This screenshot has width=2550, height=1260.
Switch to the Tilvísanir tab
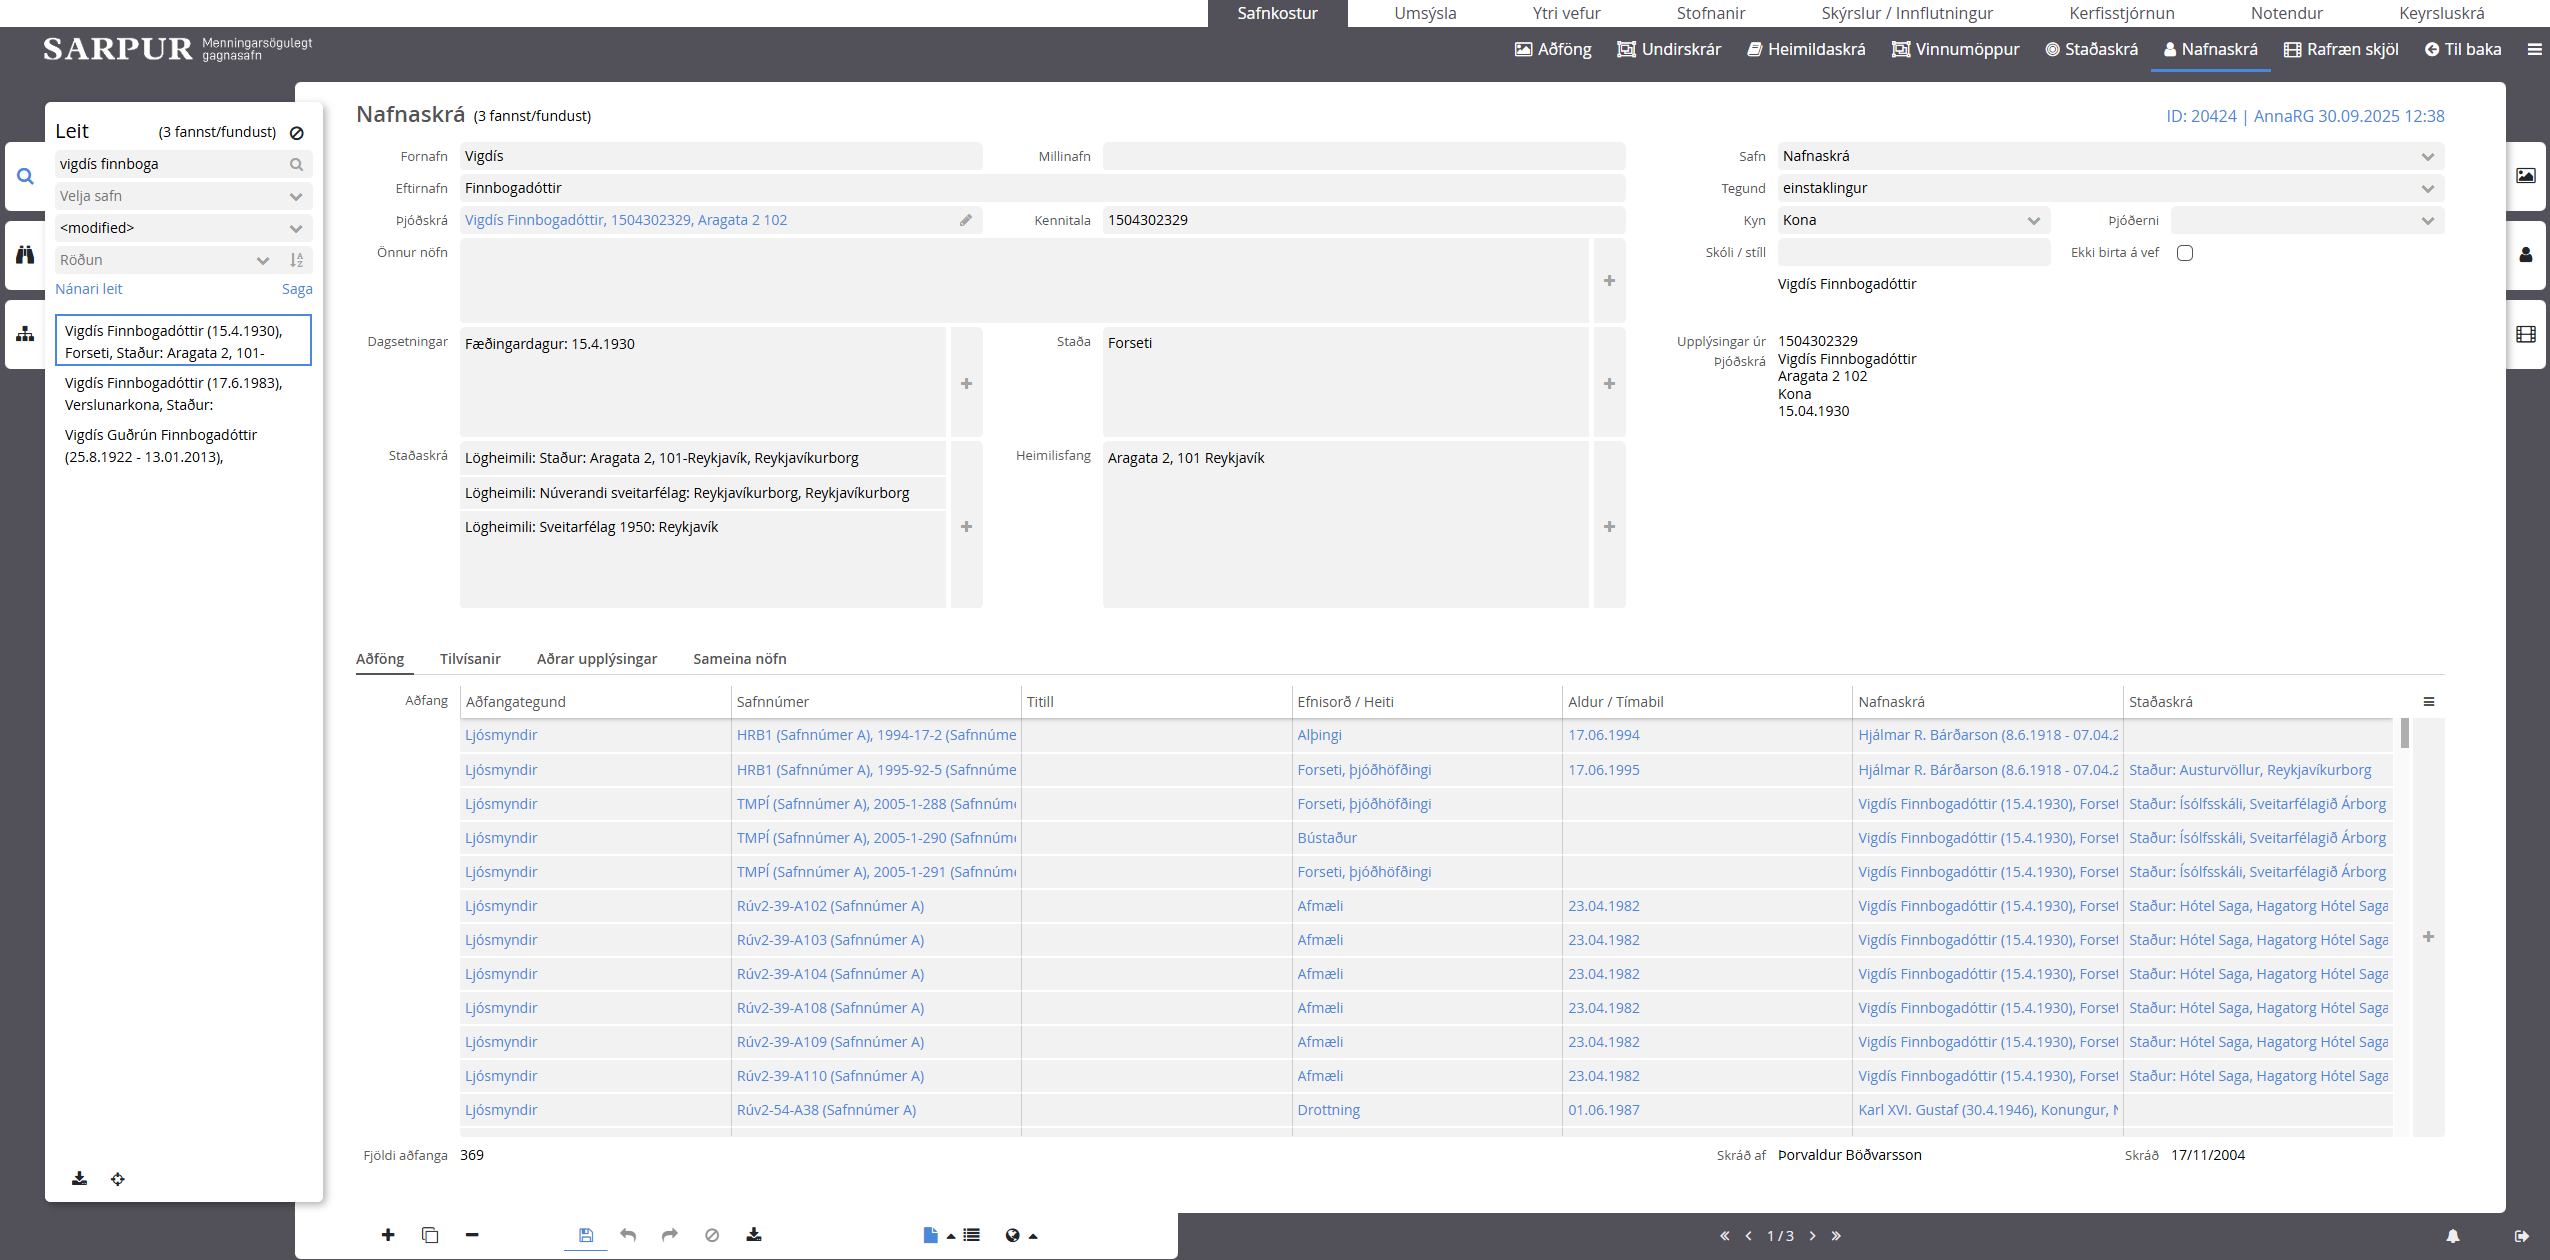pos(470,659)
